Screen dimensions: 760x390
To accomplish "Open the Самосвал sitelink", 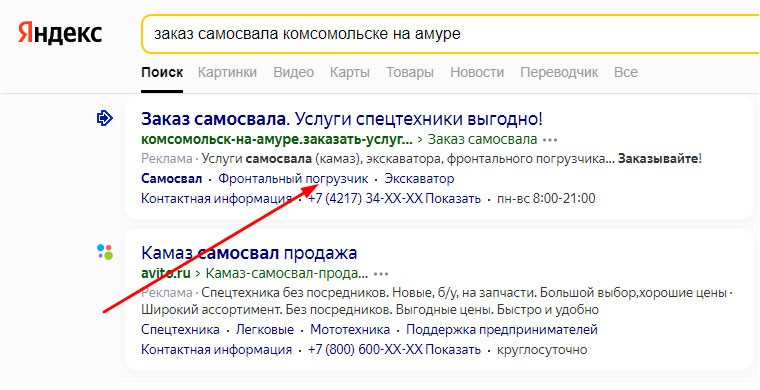I will pos(172,179).
